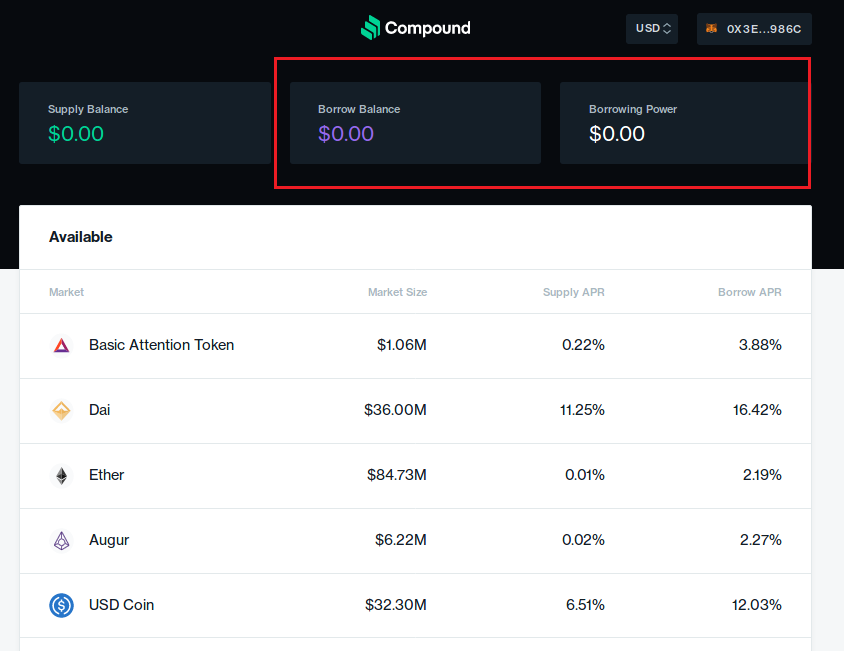844x656 pixels.
Task: Click USD Coin borrow APR 12.03%
Action: (x=756, y=605)
